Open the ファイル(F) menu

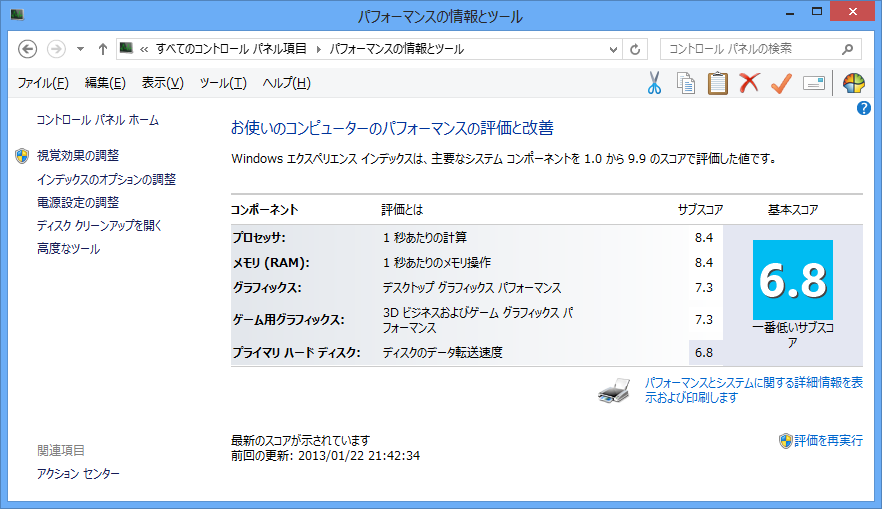[x=43, y=83]
